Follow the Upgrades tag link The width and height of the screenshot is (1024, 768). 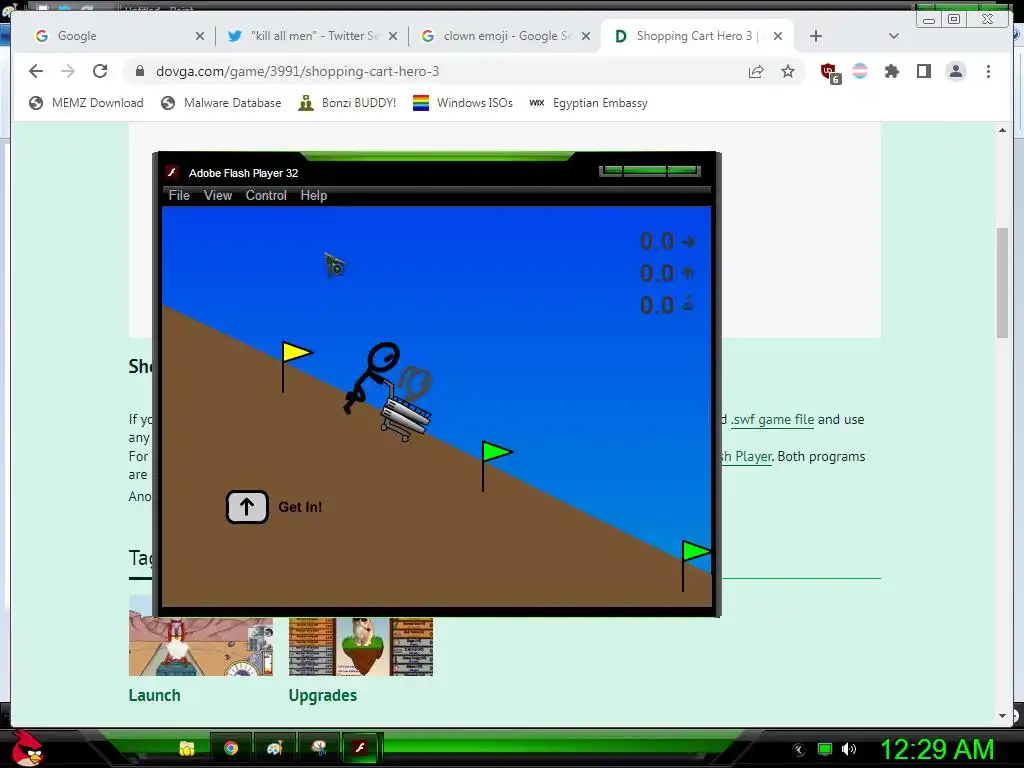pos(323,695)
